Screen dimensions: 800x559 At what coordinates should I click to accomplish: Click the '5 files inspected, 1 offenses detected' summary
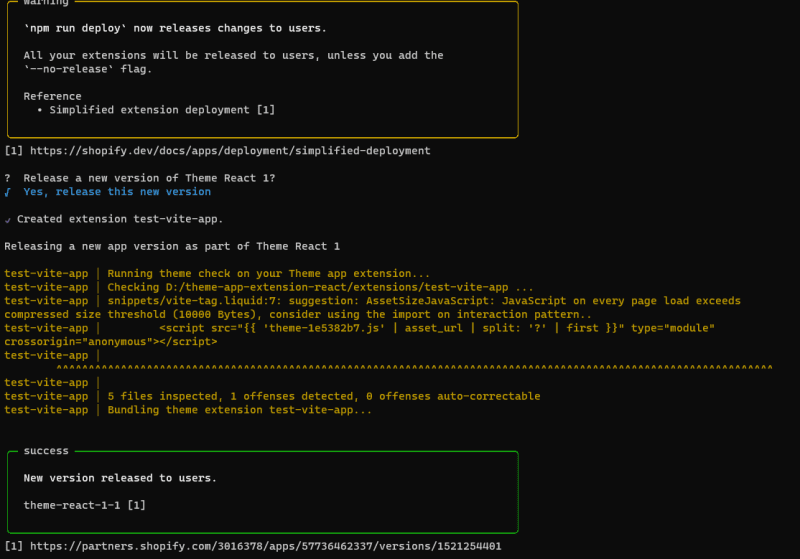click(x=323, y=396)
